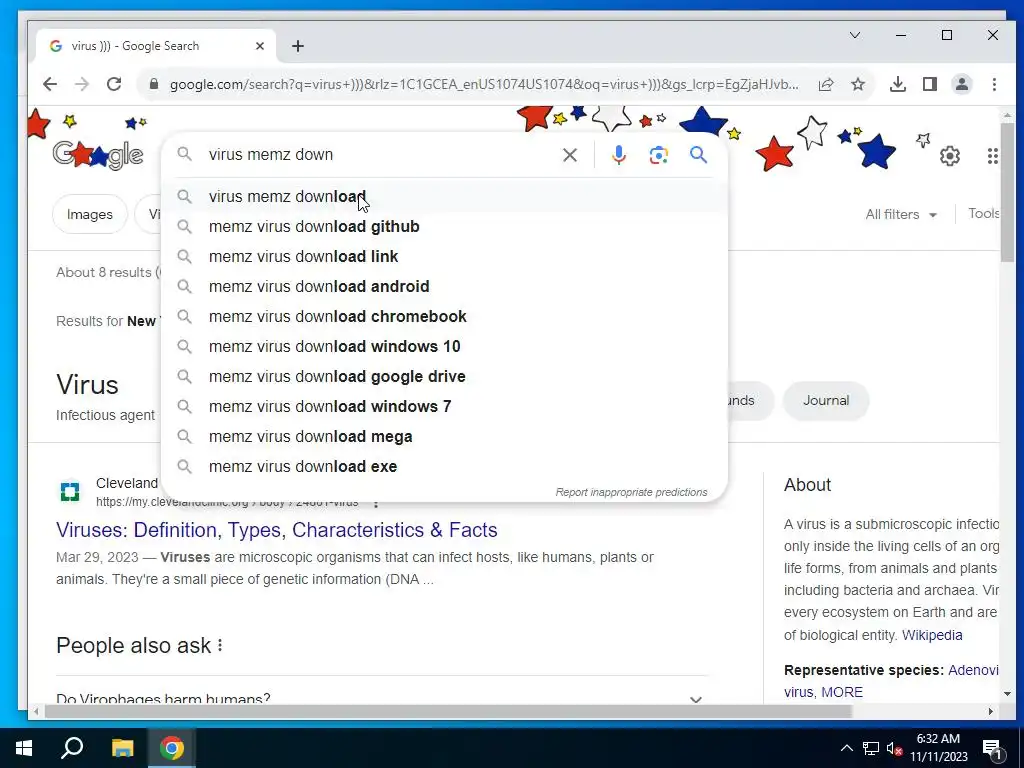The height and width of the screenshot is (768, 1024).
Task: Open search Tools button
Action: click(x=983, y=214)
